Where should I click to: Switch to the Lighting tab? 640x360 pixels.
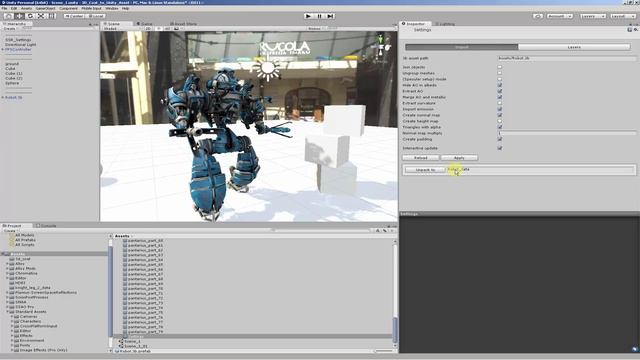point(445,24)
